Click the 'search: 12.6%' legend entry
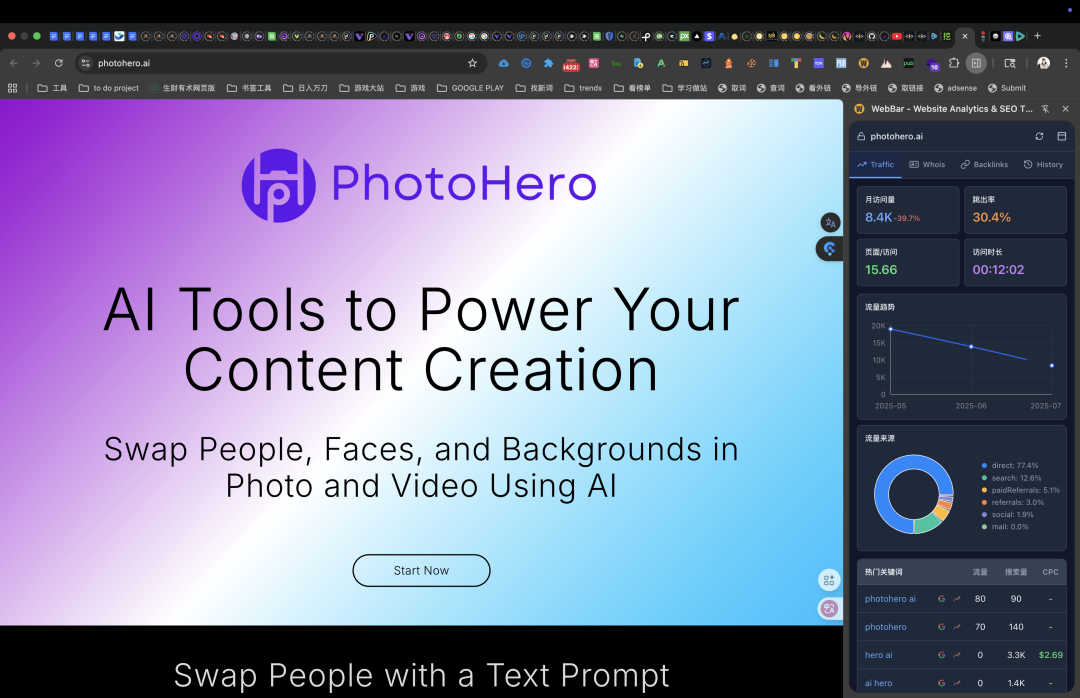 click(x=1011, y=478)
